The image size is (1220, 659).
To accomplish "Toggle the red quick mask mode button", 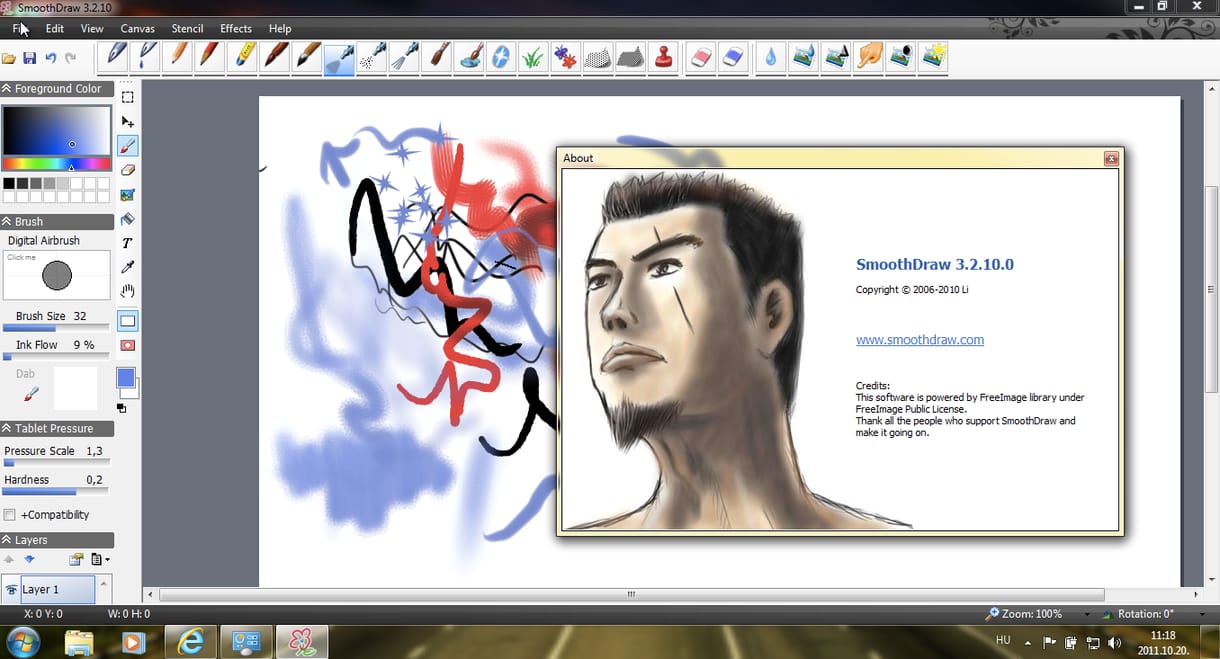I will (128, 345).
